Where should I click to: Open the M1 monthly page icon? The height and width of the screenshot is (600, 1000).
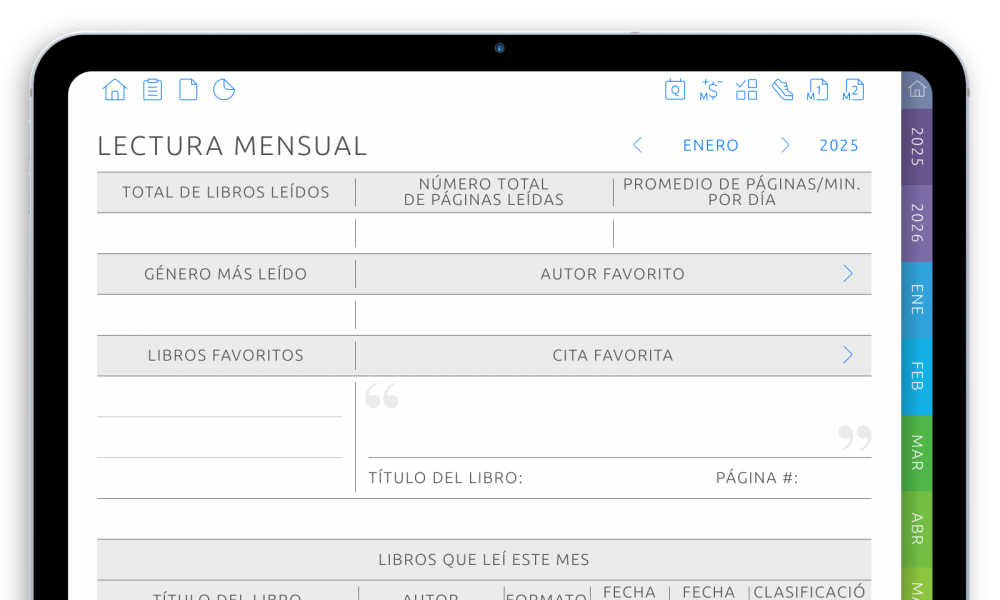[x=818, y=90]
